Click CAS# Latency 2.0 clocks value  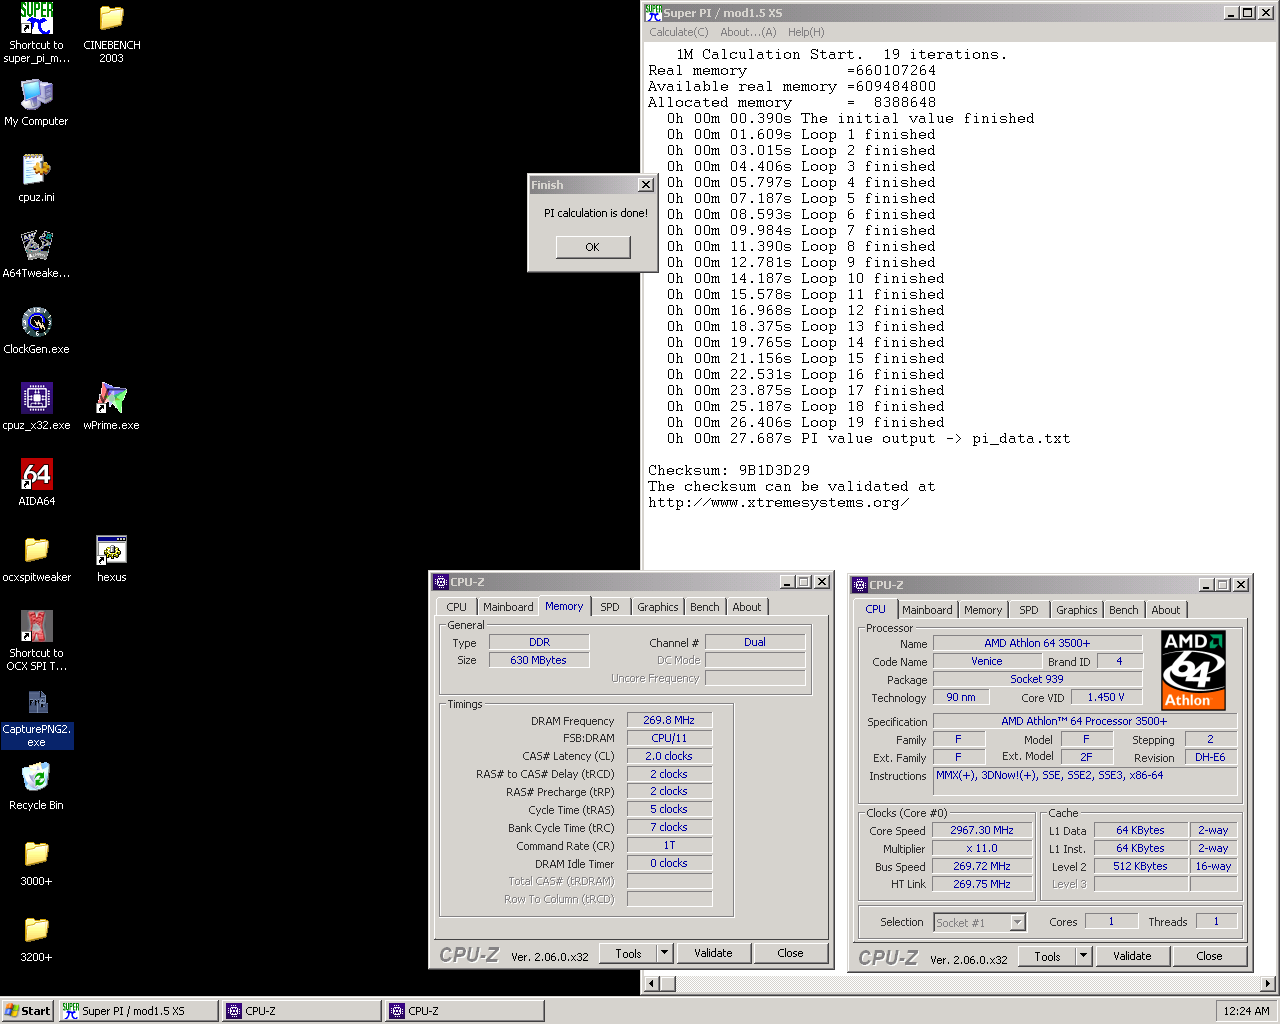(x=669, y=756)
